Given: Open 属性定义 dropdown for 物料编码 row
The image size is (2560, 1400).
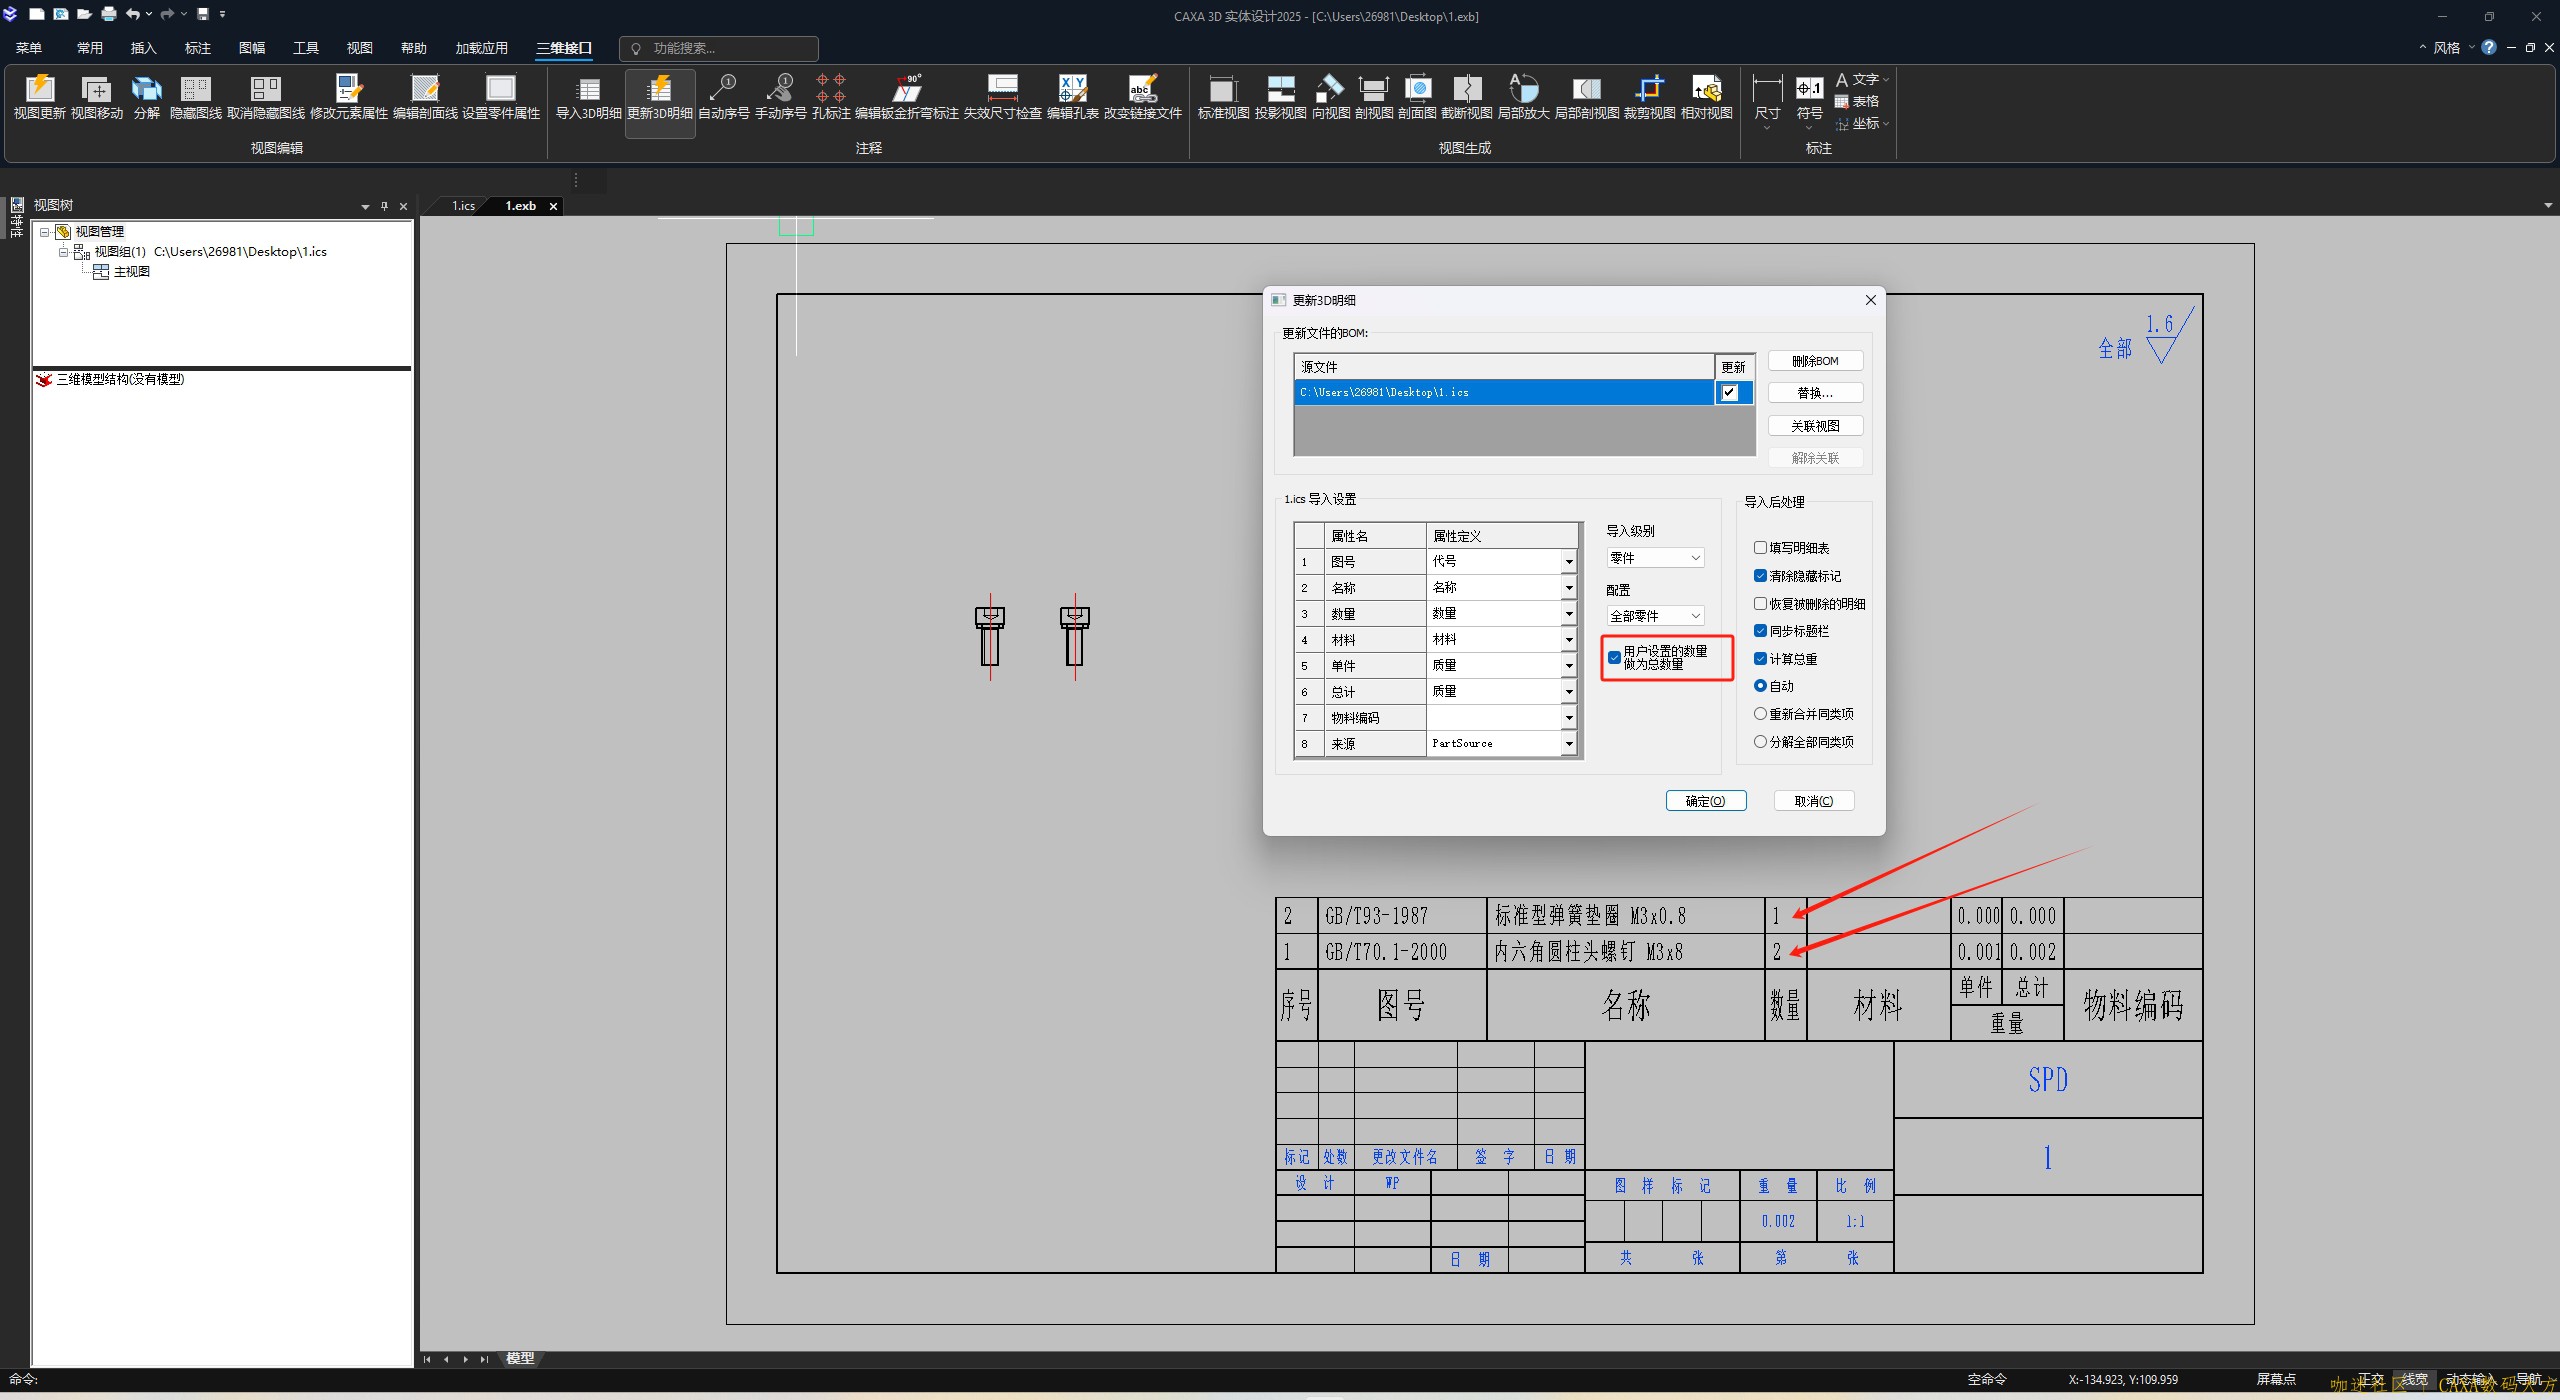Looking at the screenshot, I should point(1569,718).
